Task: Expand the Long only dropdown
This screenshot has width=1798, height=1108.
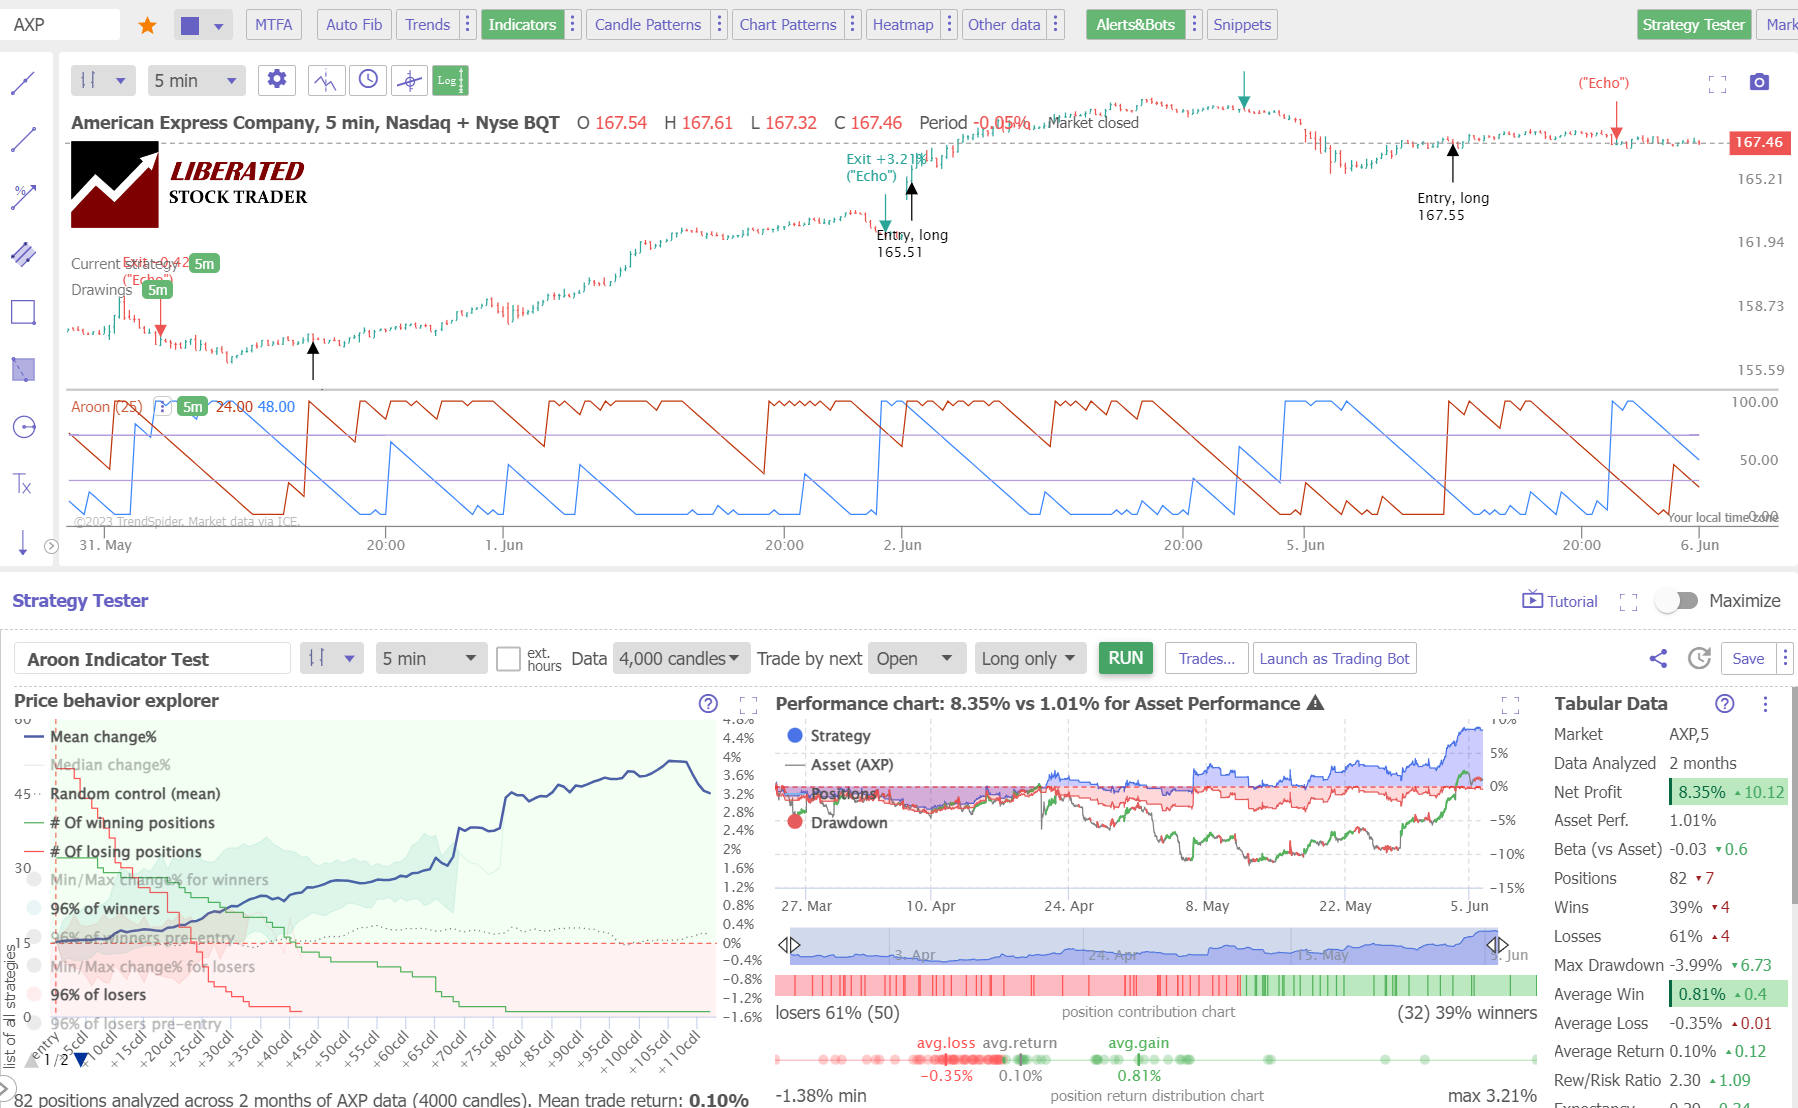Action: pos(1030,658)
